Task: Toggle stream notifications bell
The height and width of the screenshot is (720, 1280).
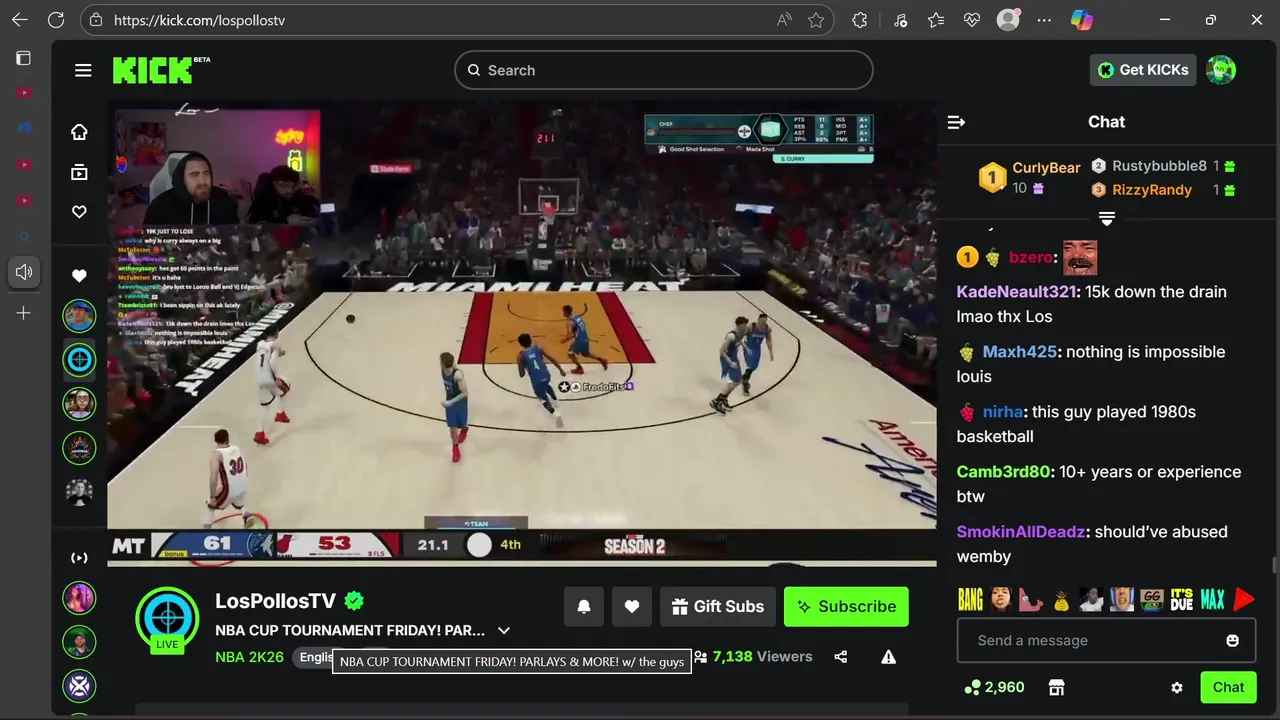Action: [584, 606]
